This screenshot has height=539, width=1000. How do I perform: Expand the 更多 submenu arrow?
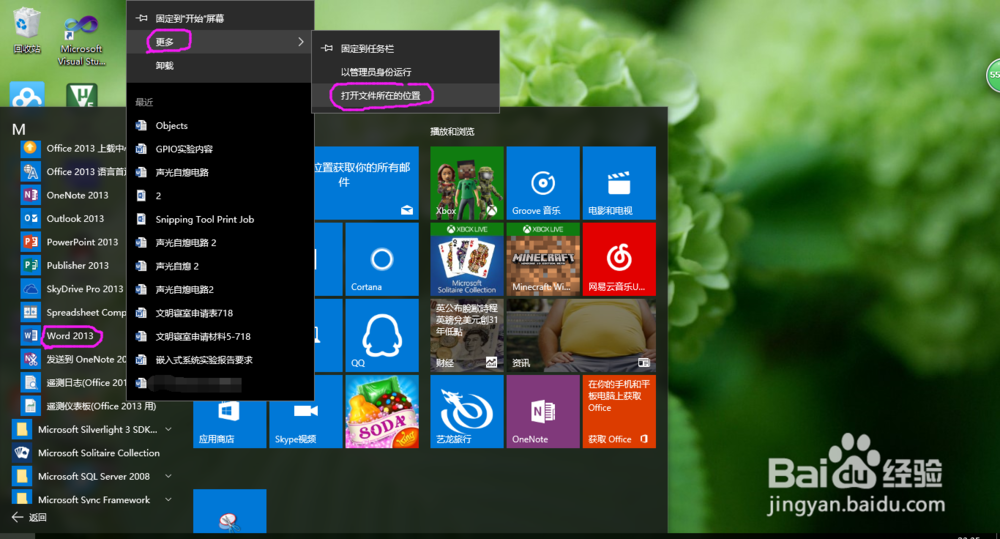300,41
